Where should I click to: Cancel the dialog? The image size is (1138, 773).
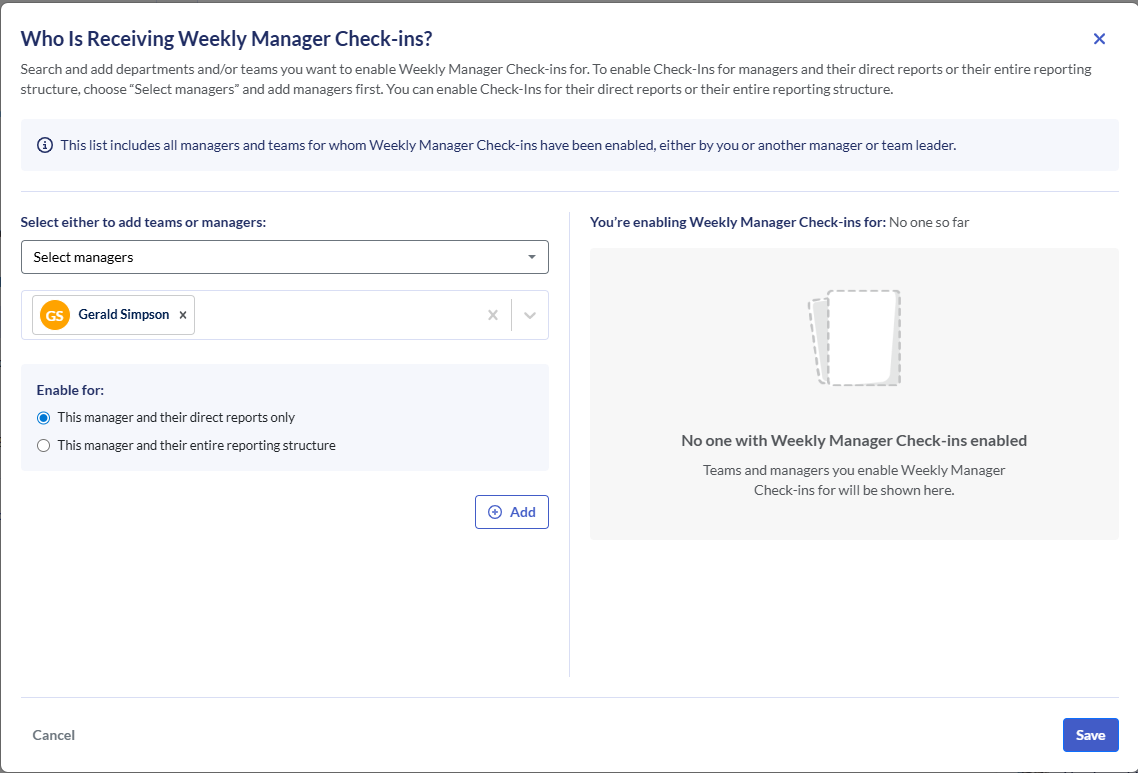pos(54,735)
